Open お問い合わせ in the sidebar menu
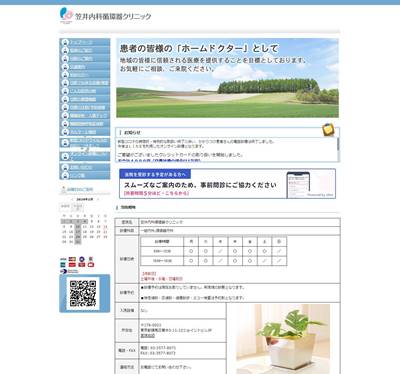 85,167
